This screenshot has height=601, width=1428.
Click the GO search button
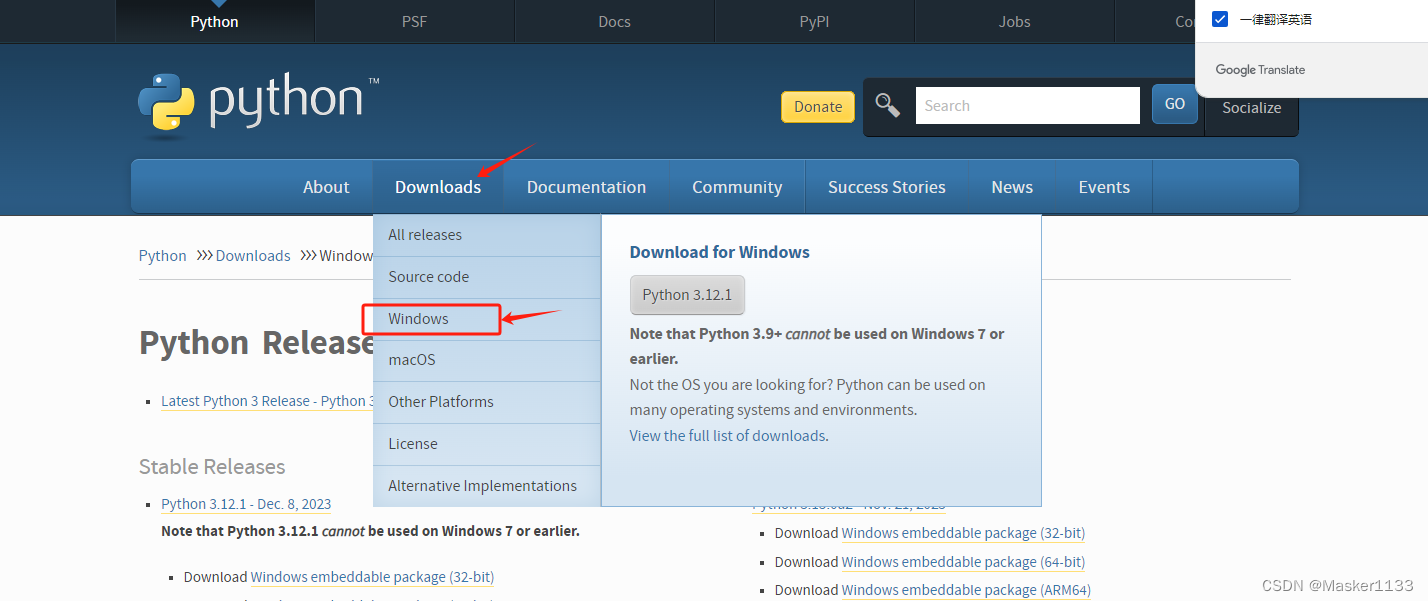(1175, 104)
